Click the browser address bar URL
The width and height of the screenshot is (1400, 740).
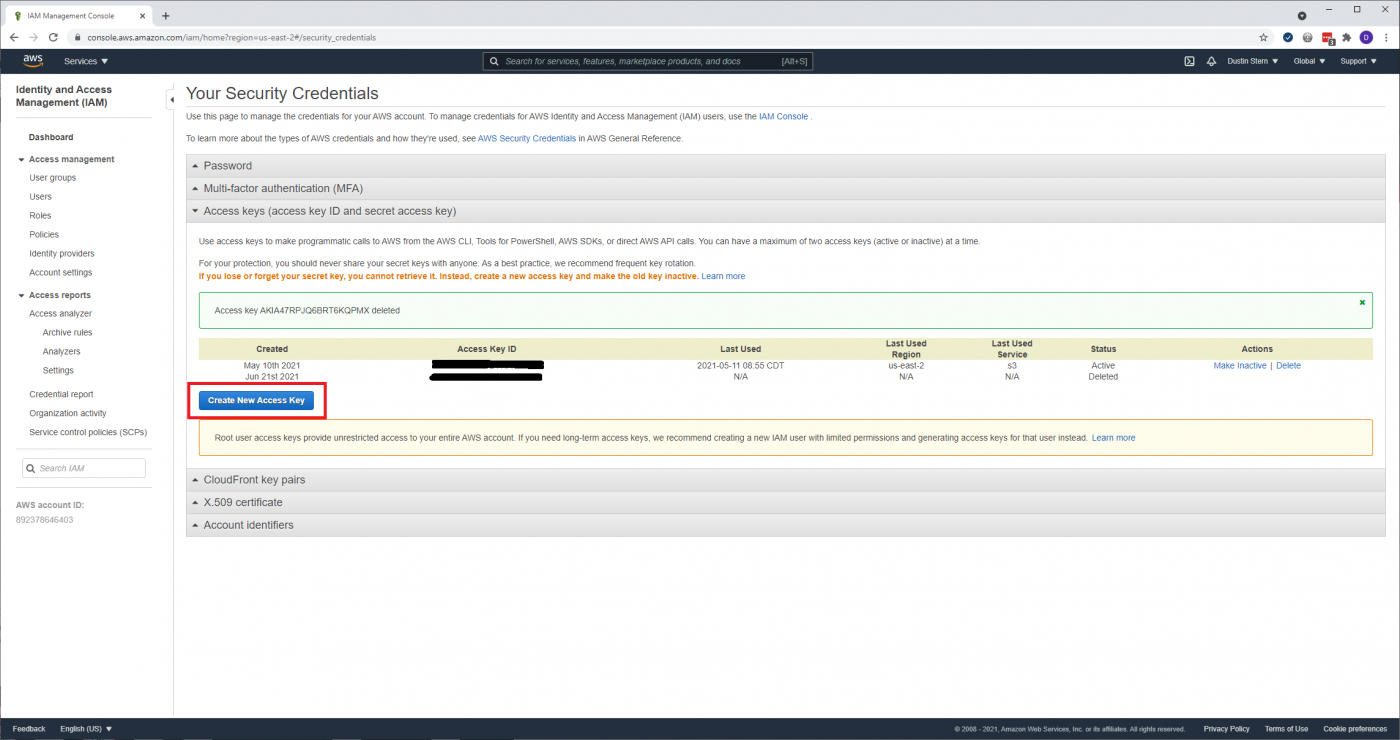[231, 37]
